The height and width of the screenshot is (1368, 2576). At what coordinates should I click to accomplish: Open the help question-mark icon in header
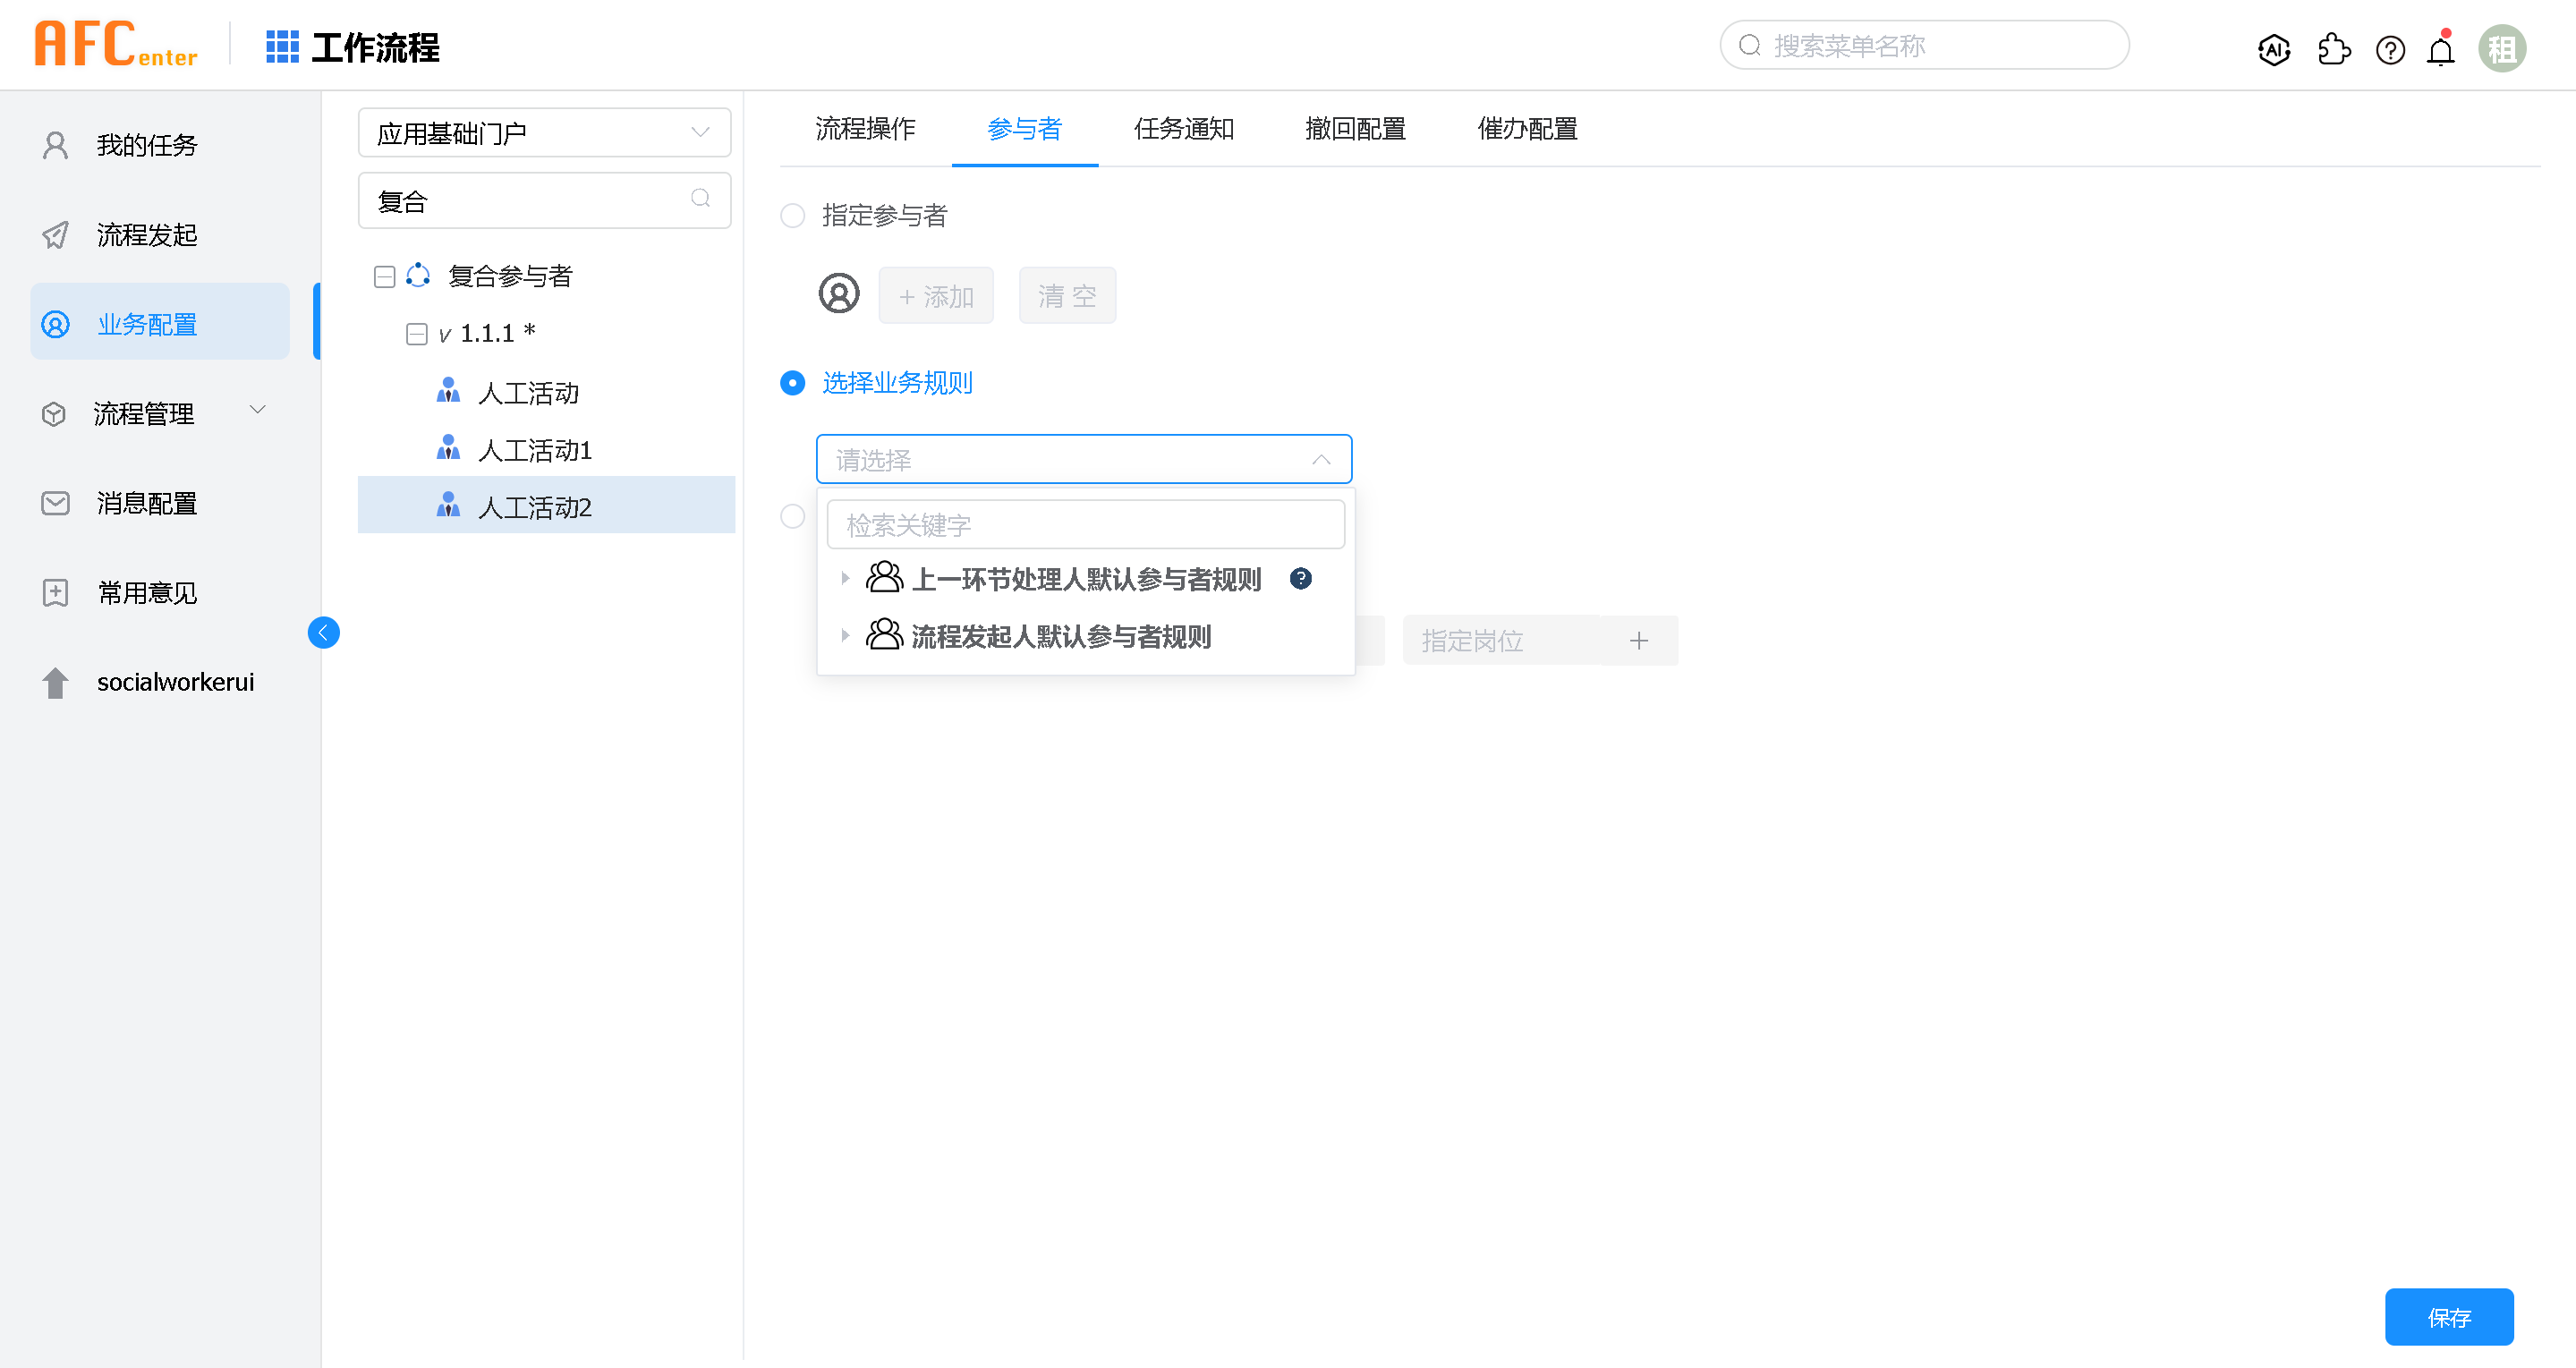coord(2390,49)
